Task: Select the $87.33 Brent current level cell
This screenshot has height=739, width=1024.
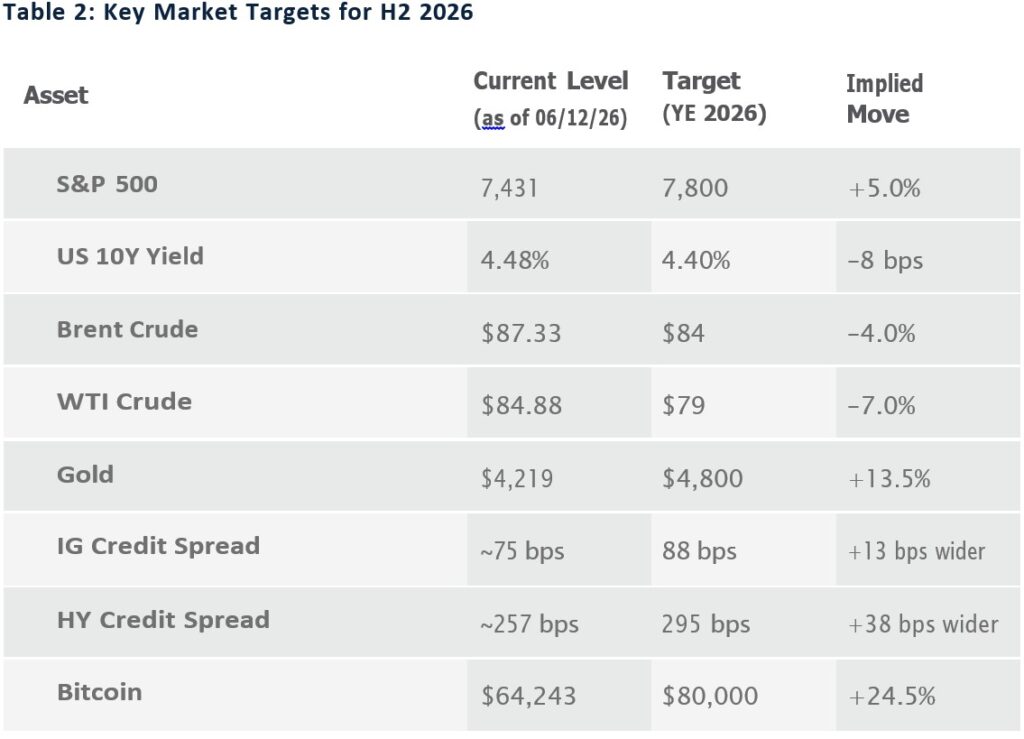Action: (521, 333)
